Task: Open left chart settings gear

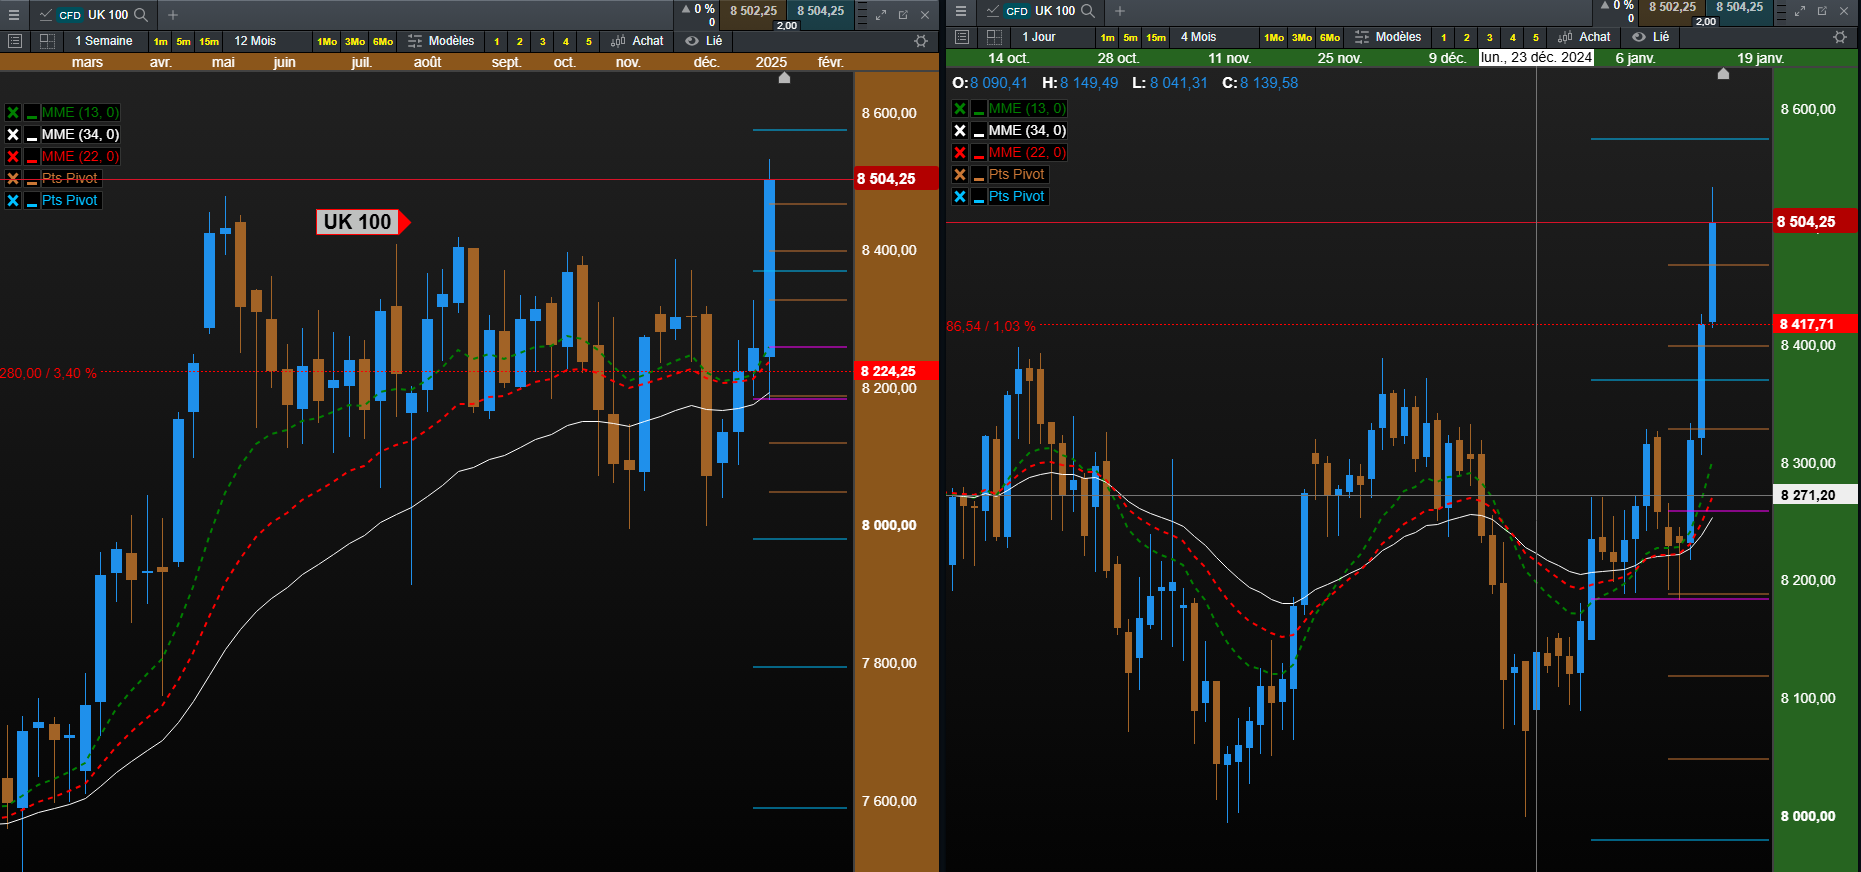Action: (921, 41)
